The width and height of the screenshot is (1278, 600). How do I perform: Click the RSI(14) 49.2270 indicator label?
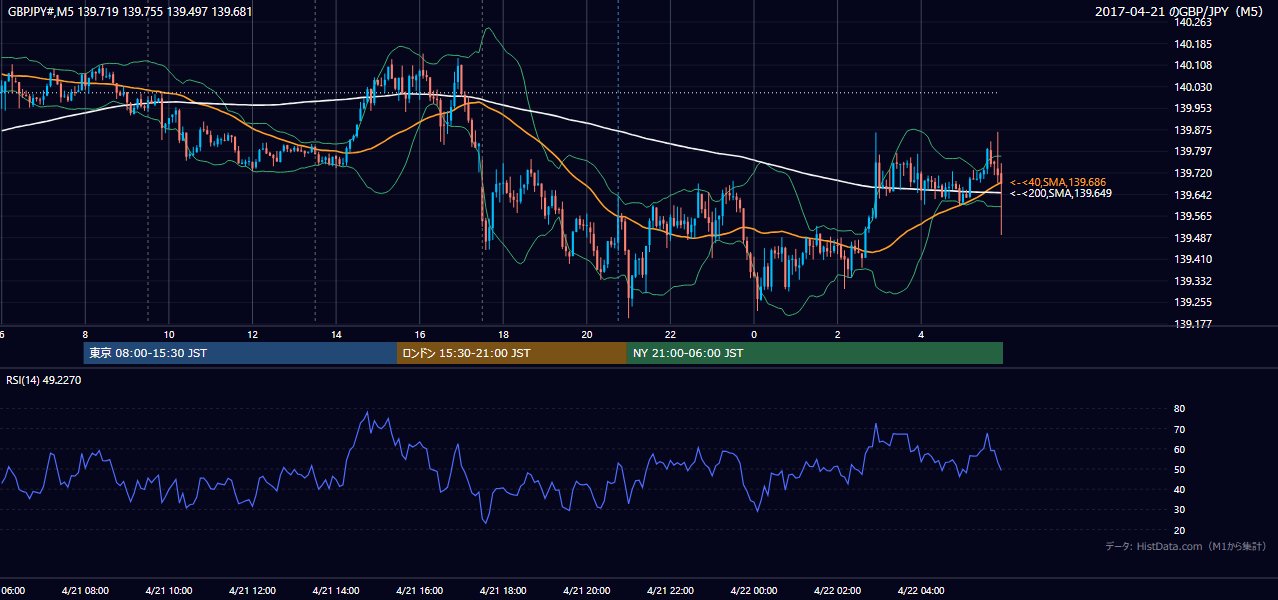[x=44, y=380]
